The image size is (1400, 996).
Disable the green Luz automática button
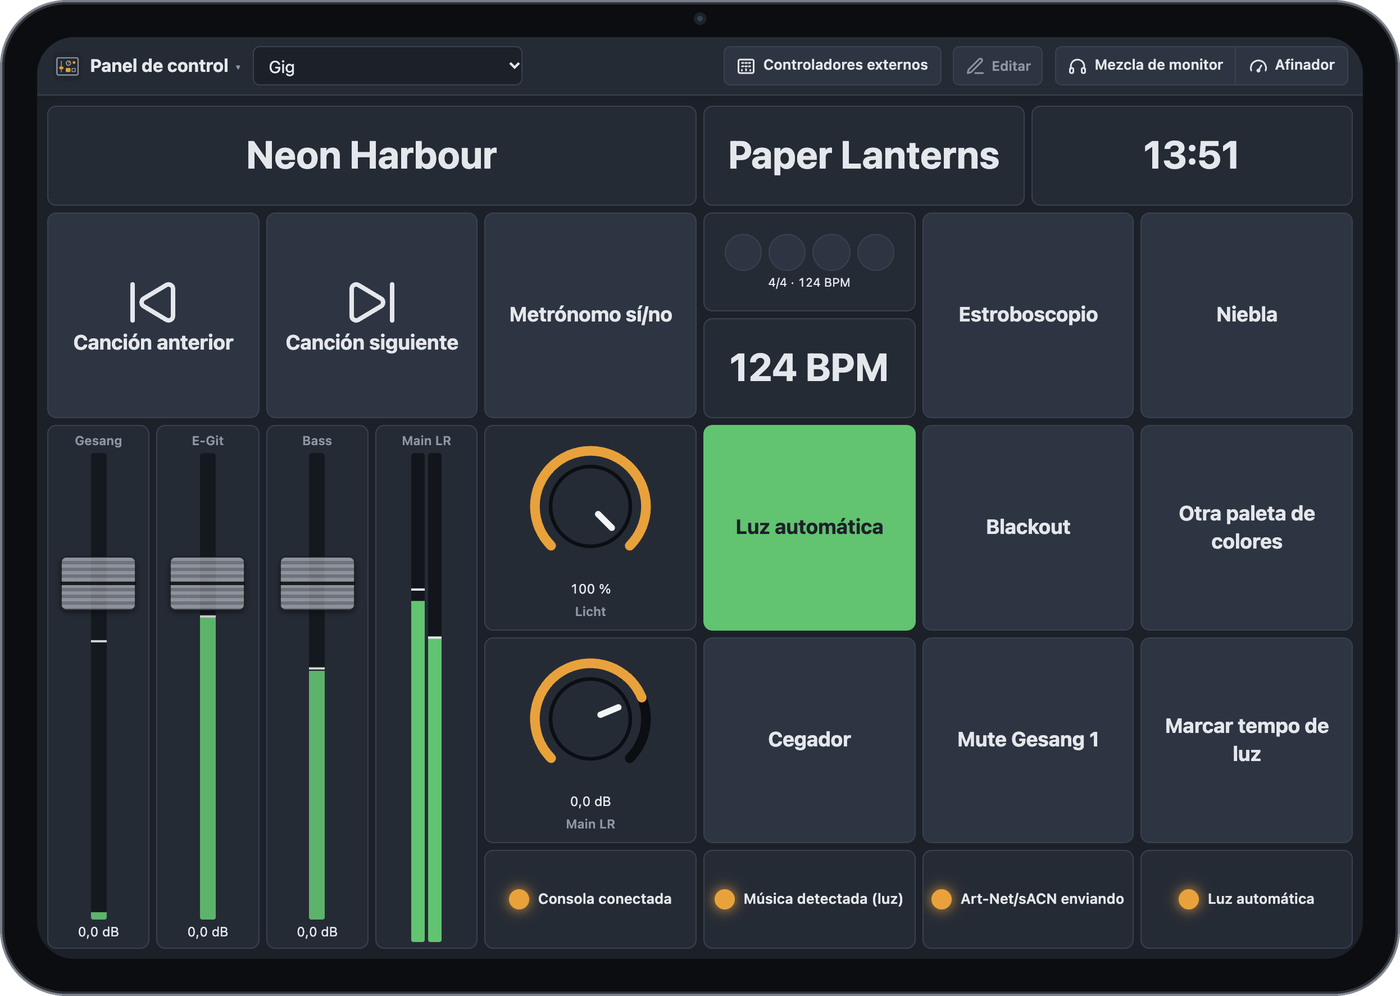pyautogui.click(x=809, y=528)
